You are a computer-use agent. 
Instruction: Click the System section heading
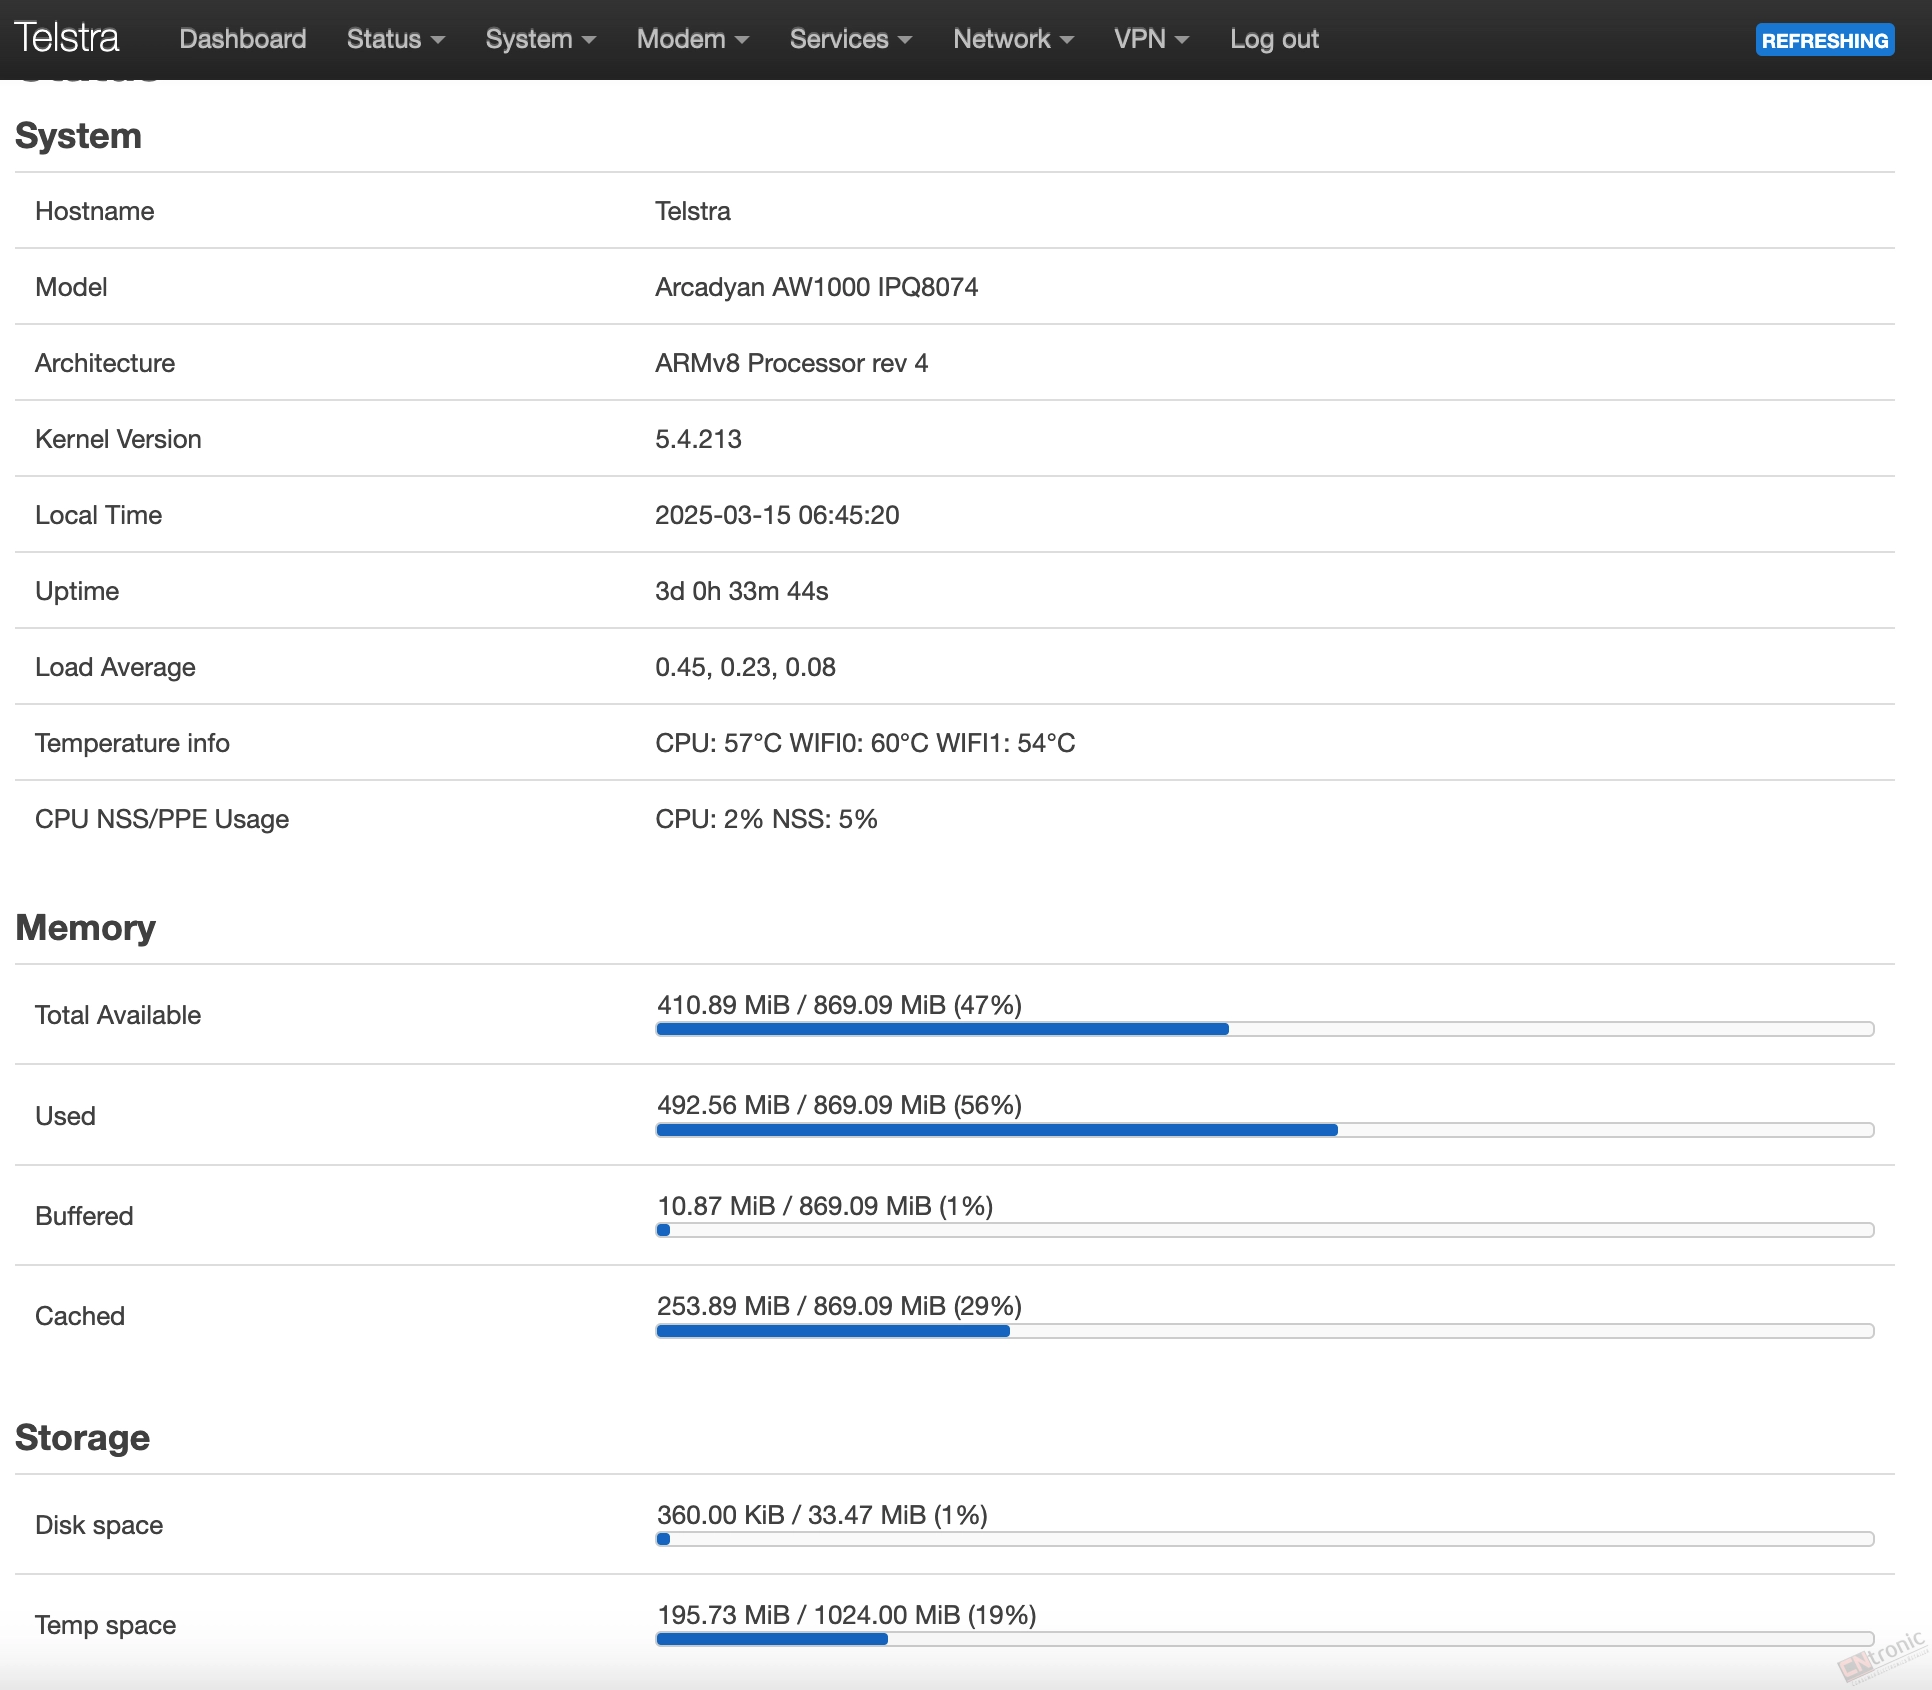[78, 135]
